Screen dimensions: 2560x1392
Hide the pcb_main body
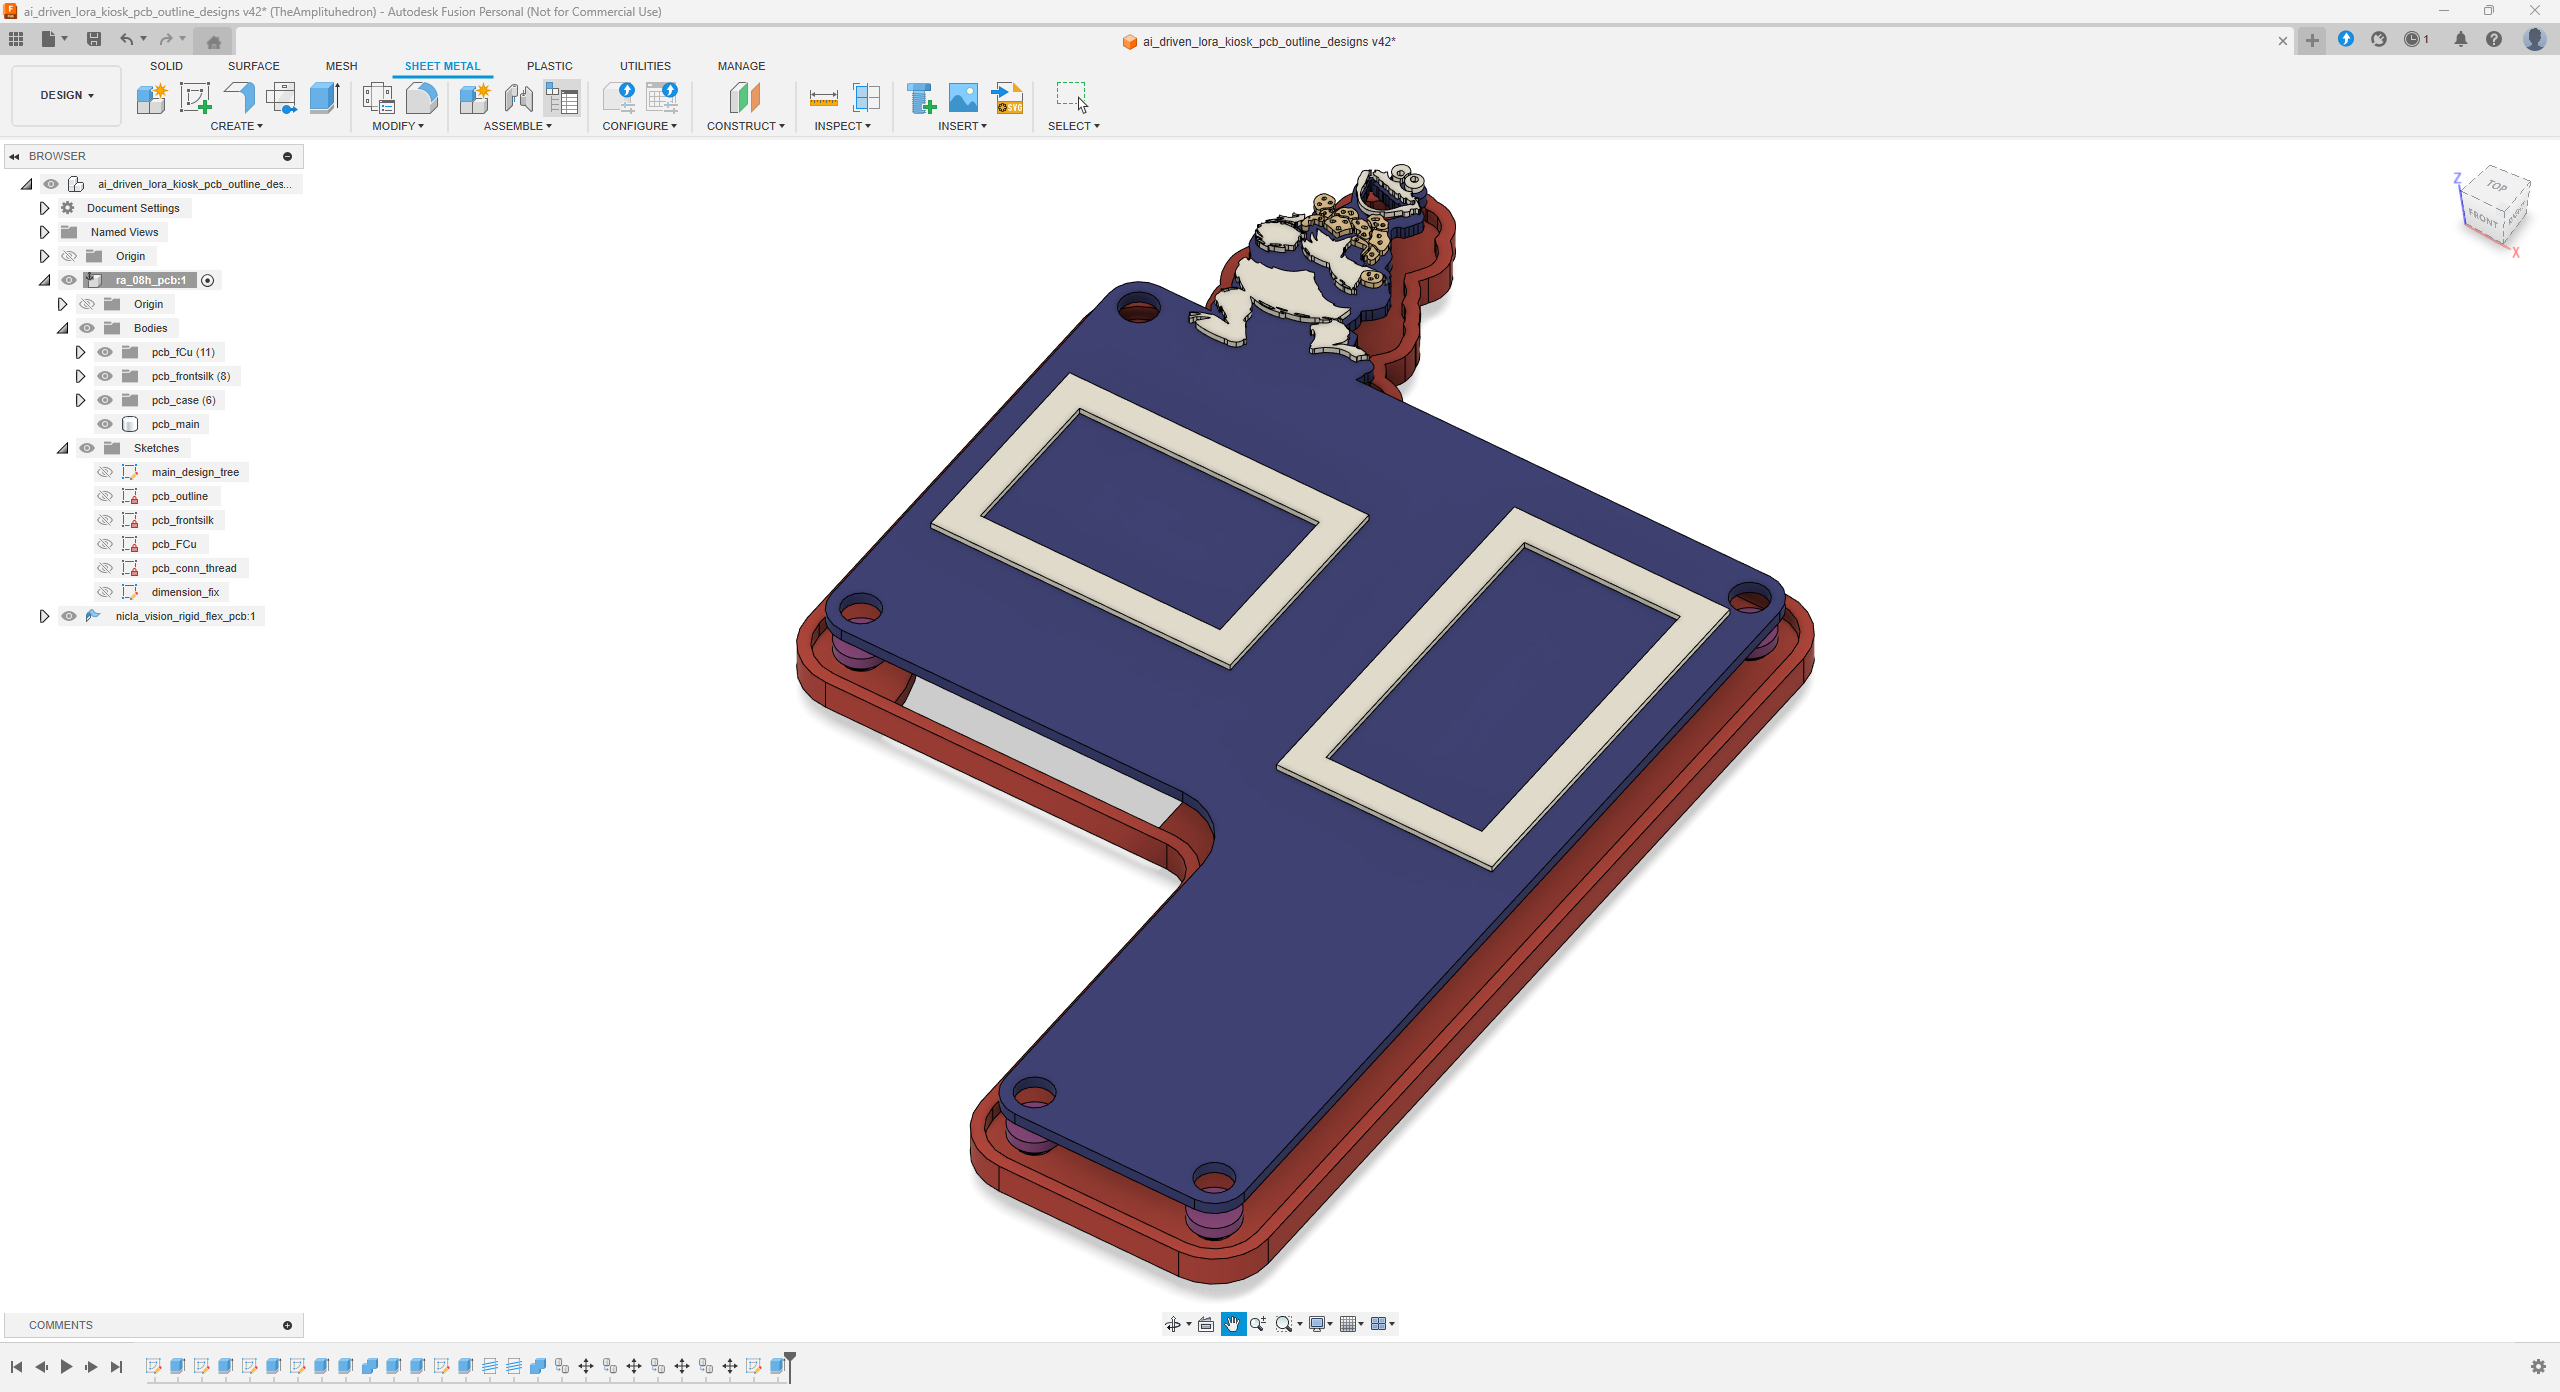point(105,424)
